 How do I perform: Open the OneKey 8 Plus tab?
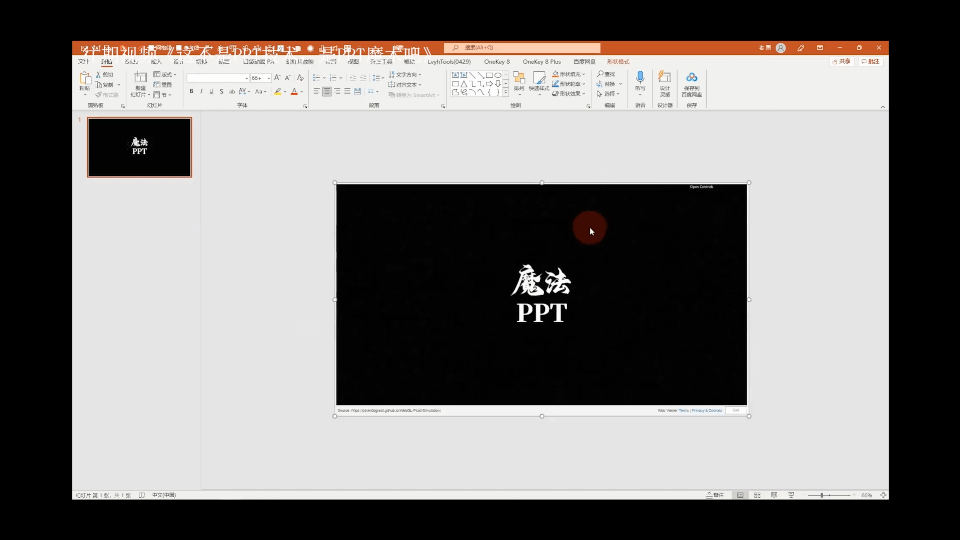pyautogui.click(x=542, y=62)
